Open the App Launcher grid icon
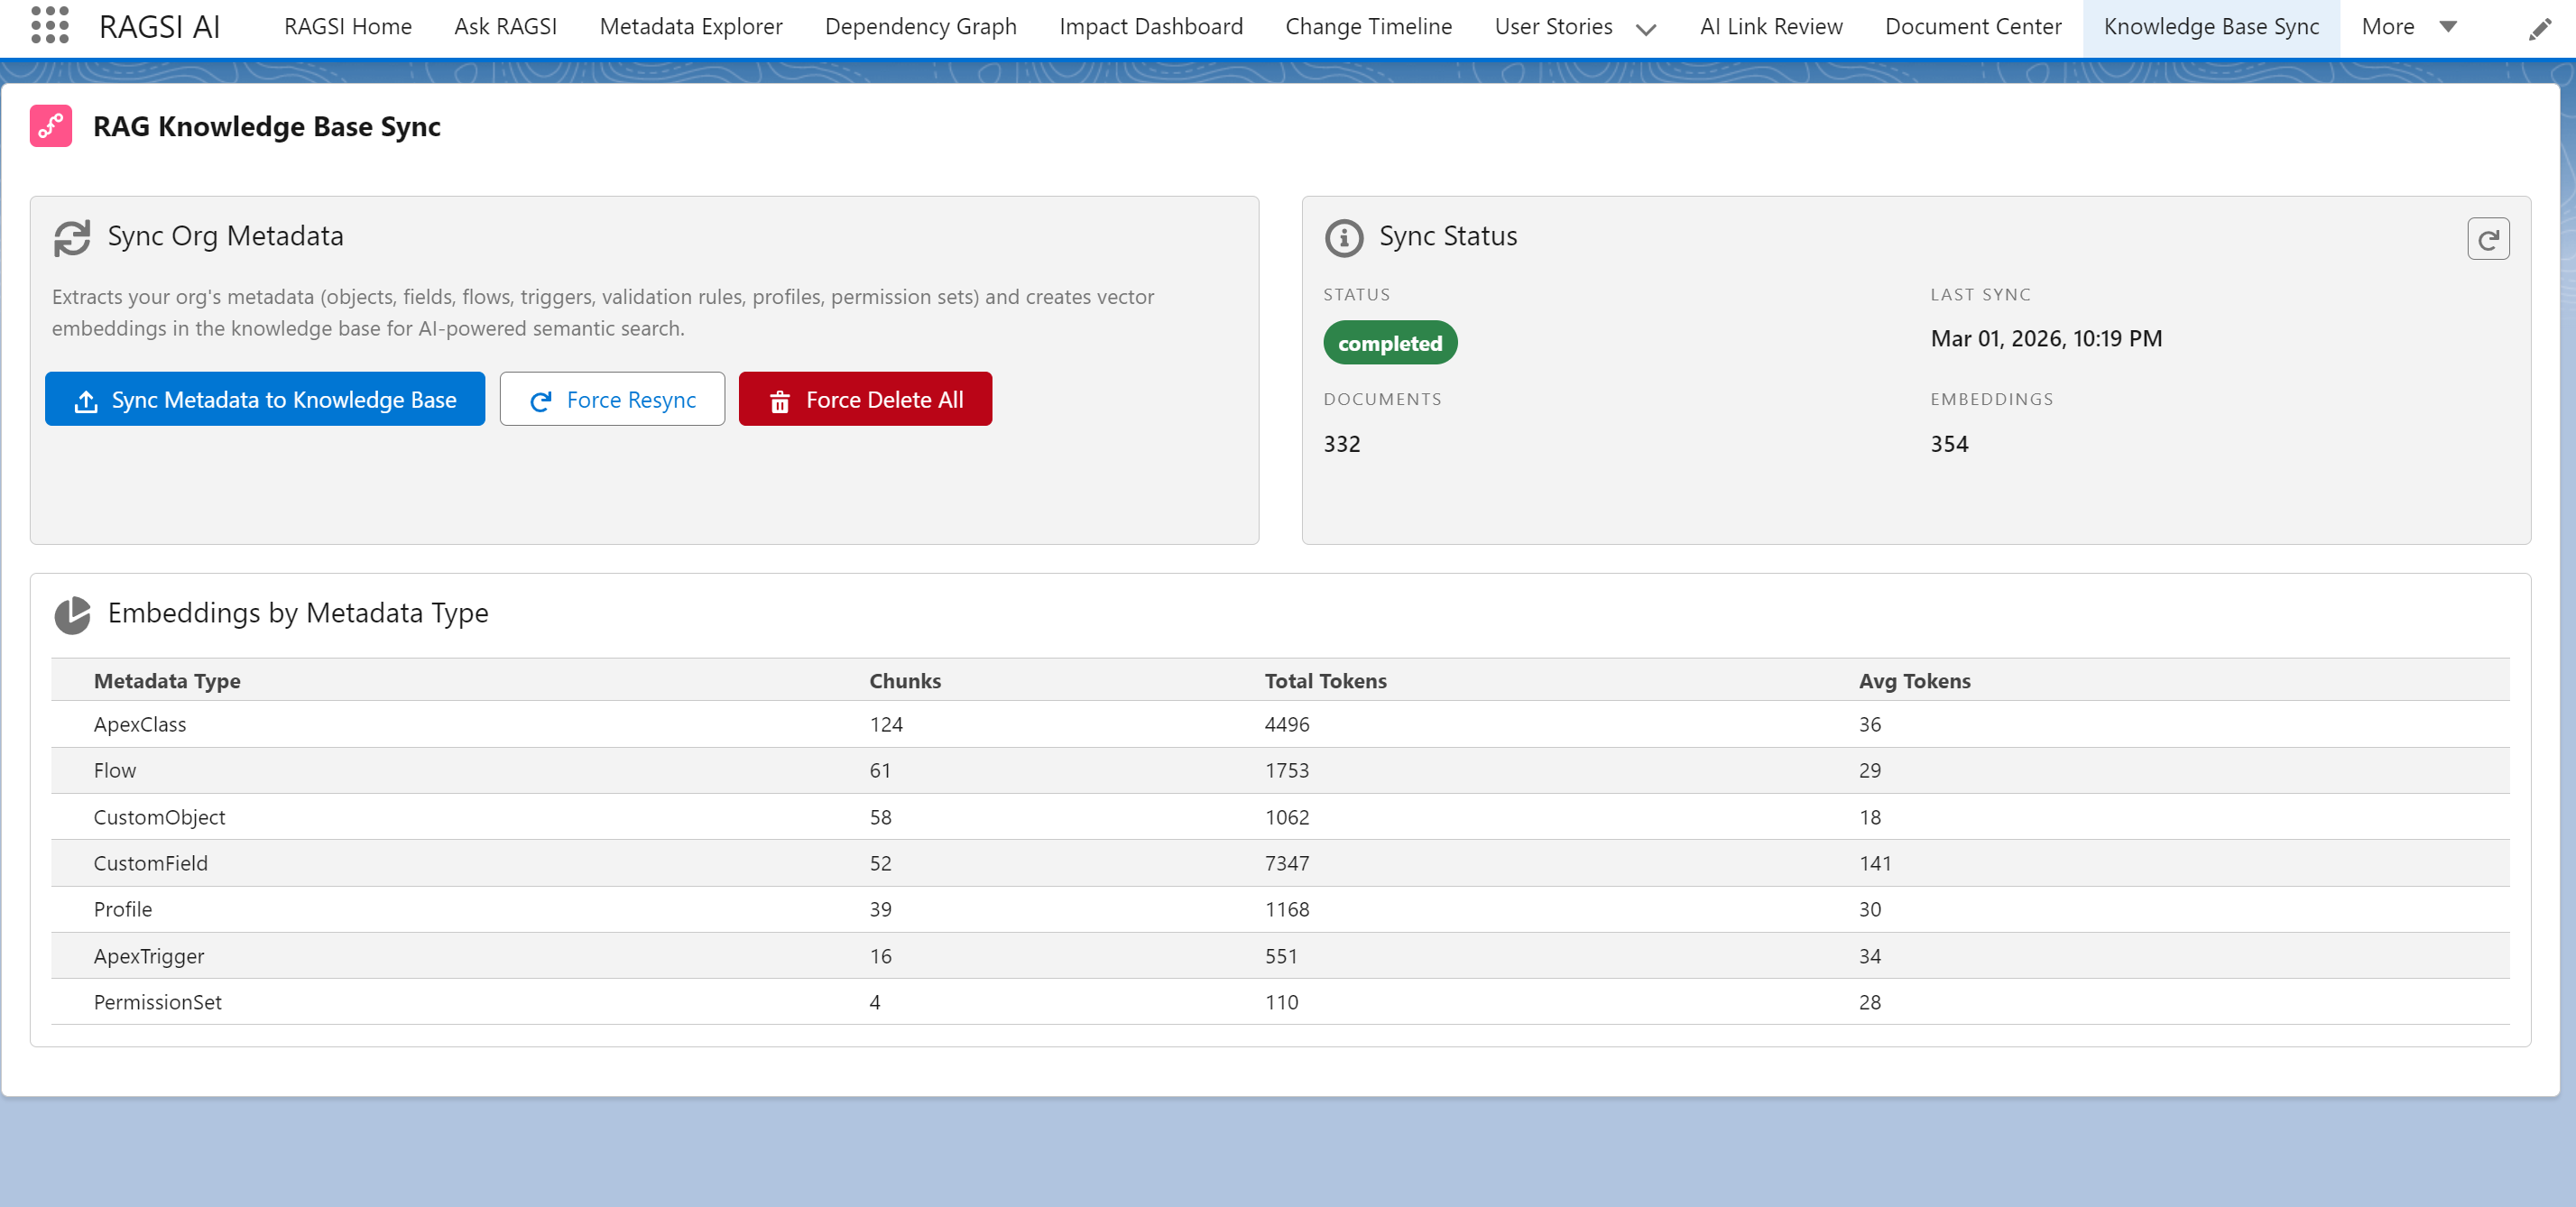 pyautogui.click(x=49, y=26)
